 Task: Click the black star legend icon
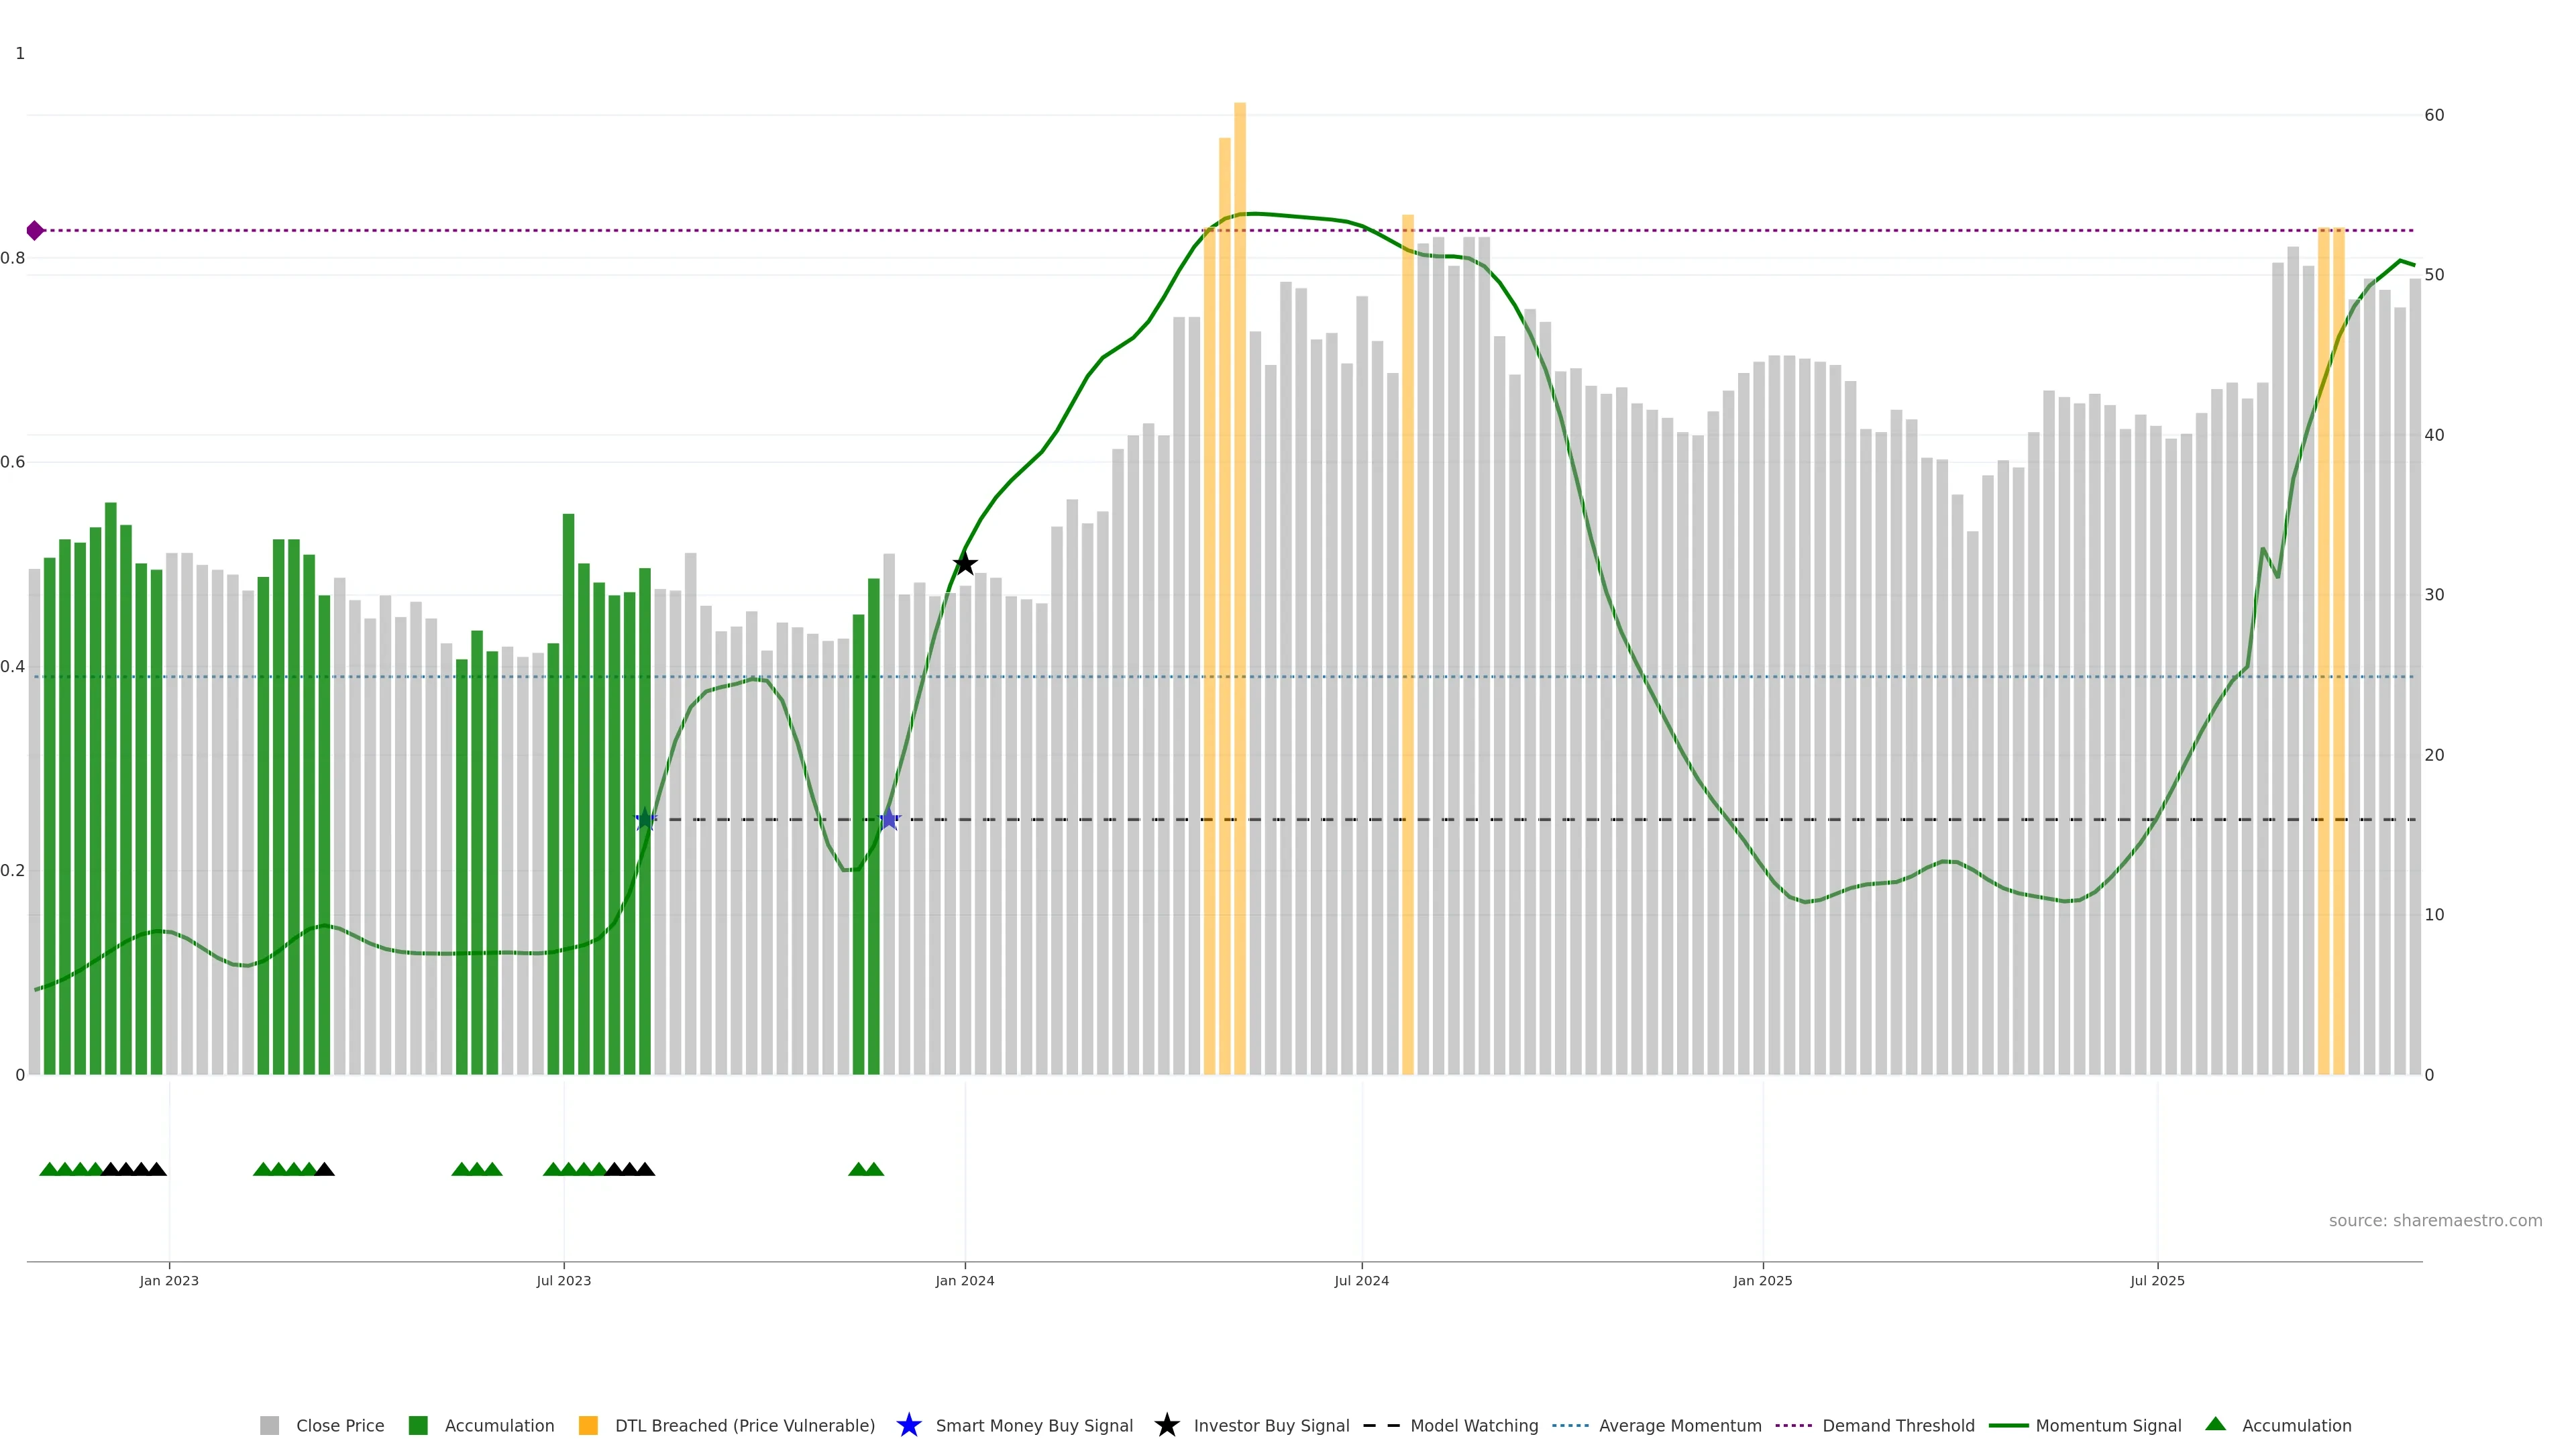(x=1166, y=1425)
